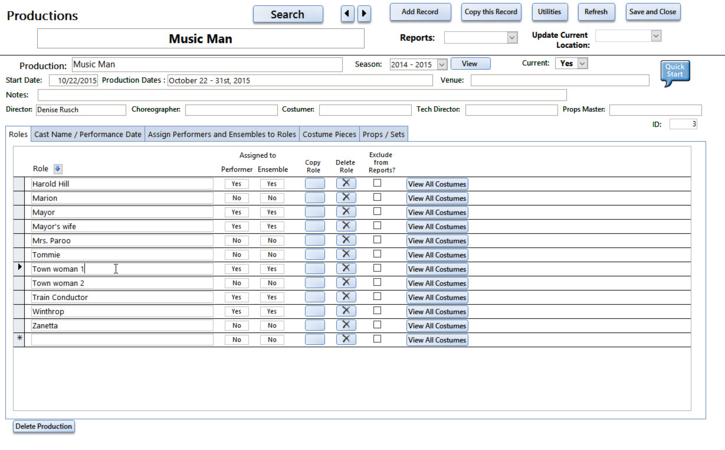Copy the Harold Hill role
This screenshot has height=450, width=725.
pyautogui.click(x=315, y=184)
